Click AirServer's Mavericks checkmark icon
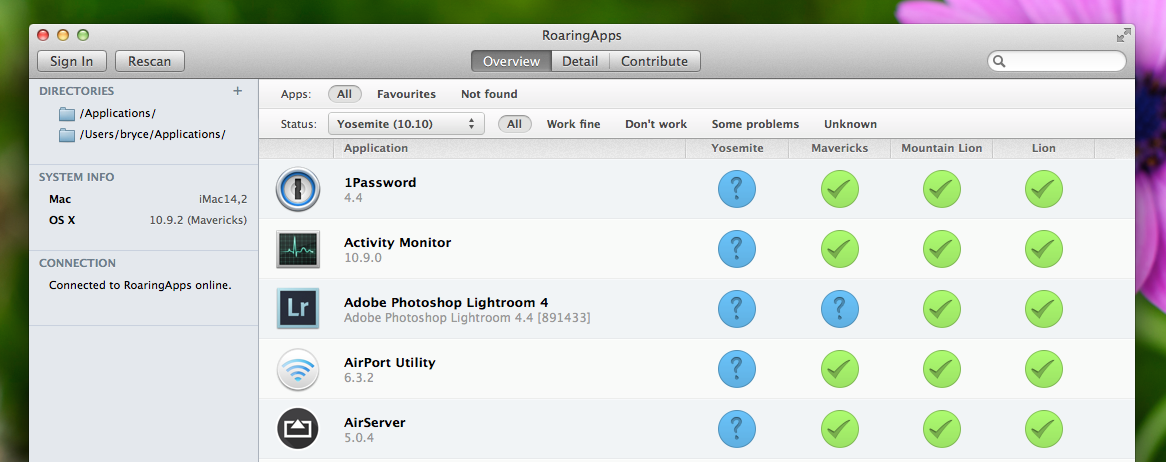1166x462 pixels. click(840, 429)
